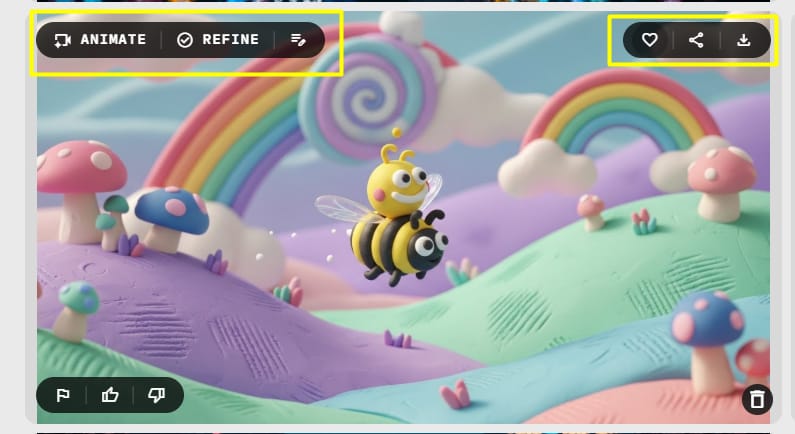Screen dimensions: 795x434
Task: Open the edit prompt pencil icon
Action: 298,40
